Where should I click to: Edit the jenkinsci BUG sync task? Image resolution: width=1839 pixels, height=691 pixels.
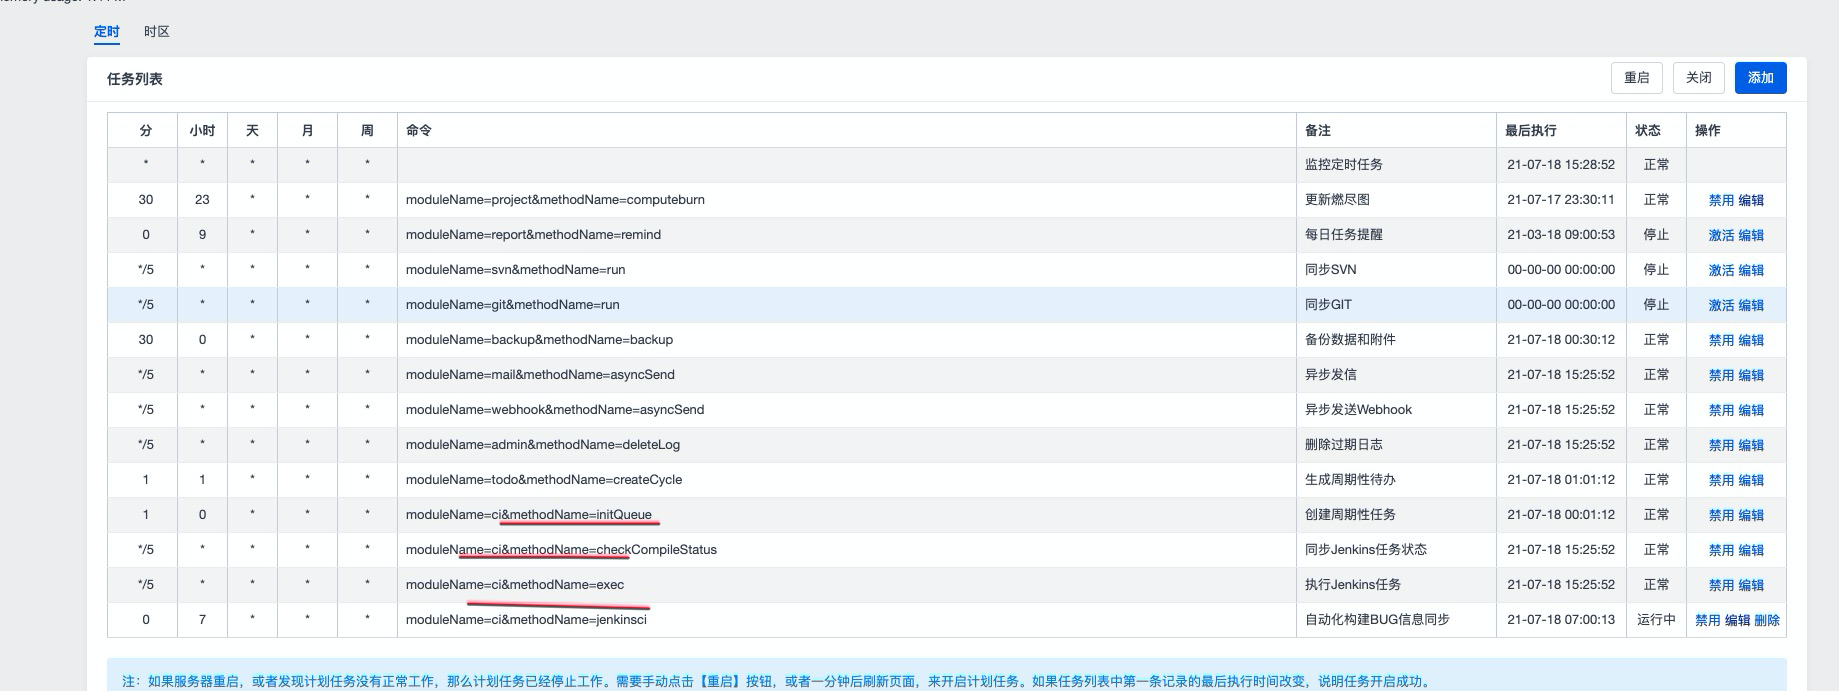[1738, 620]
